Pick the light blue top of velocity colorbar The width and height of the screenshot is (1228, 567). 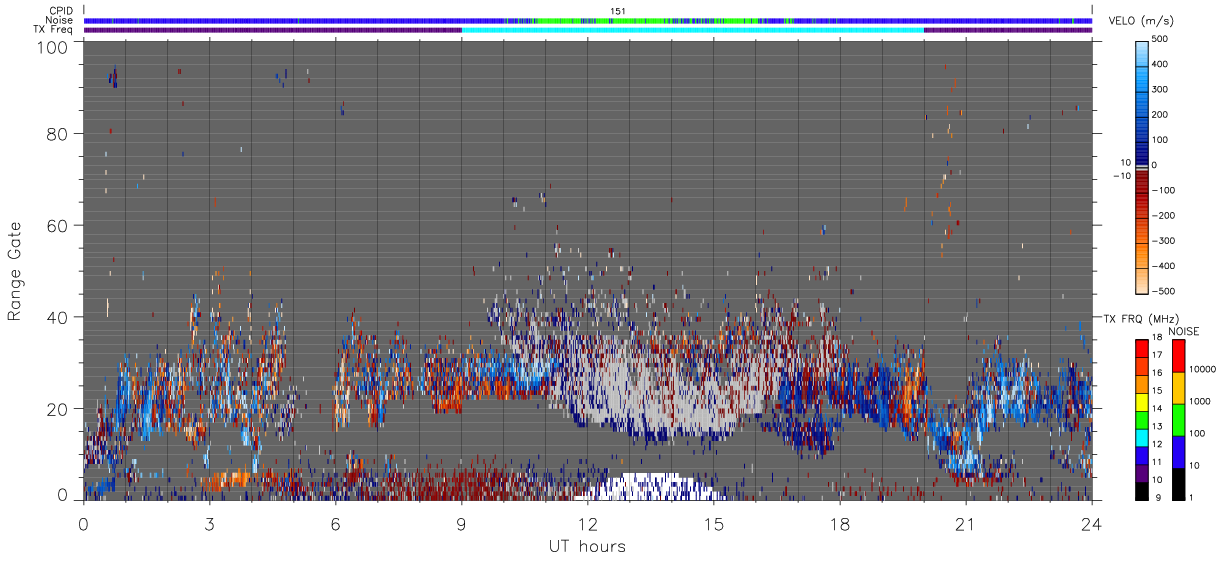point(1143,52)
